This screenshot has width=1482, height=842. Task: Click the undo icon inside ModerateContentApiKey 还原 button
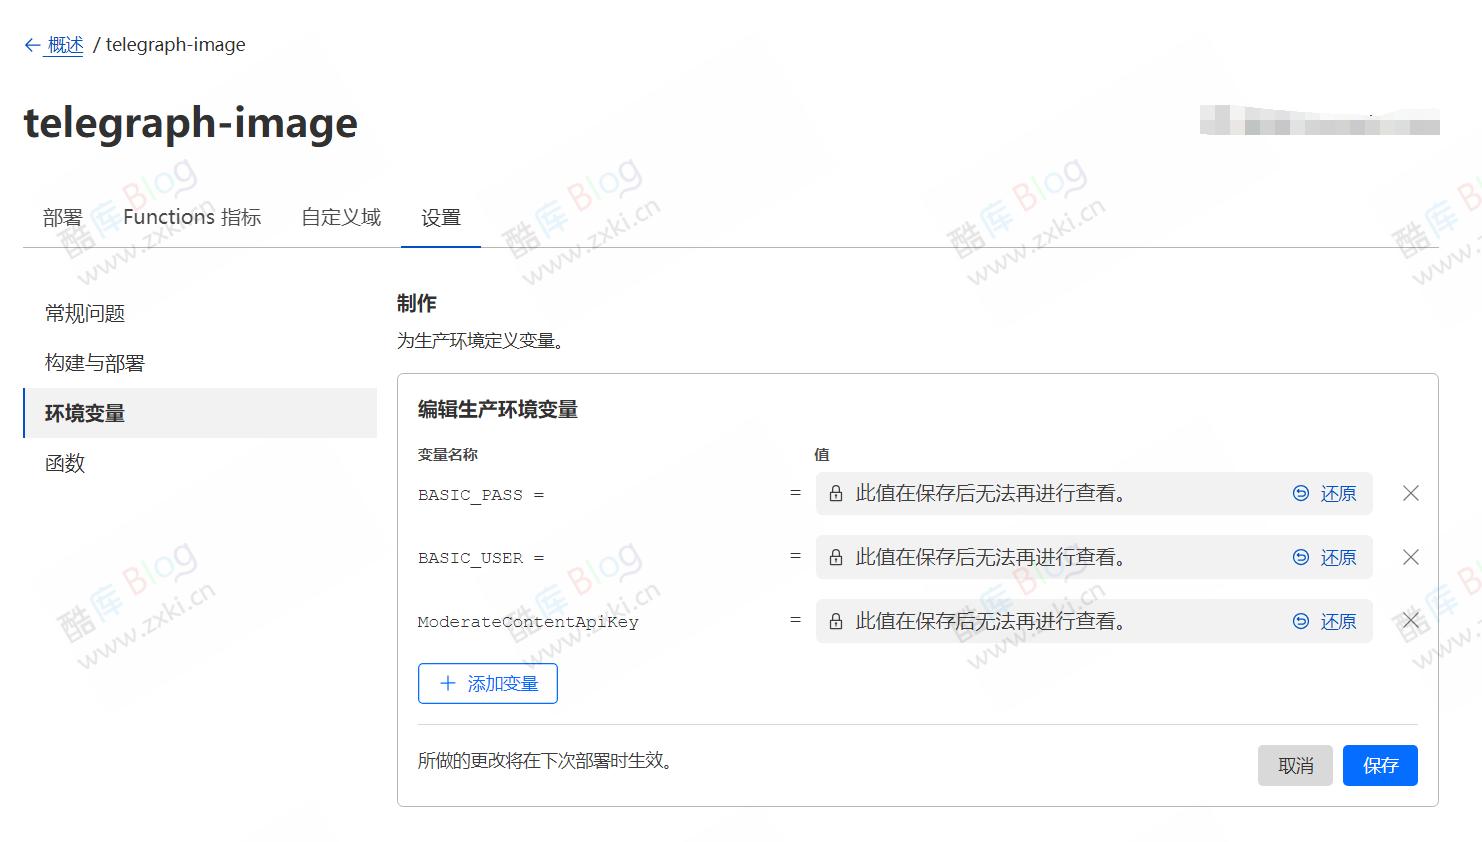(x=1300, y=621)
